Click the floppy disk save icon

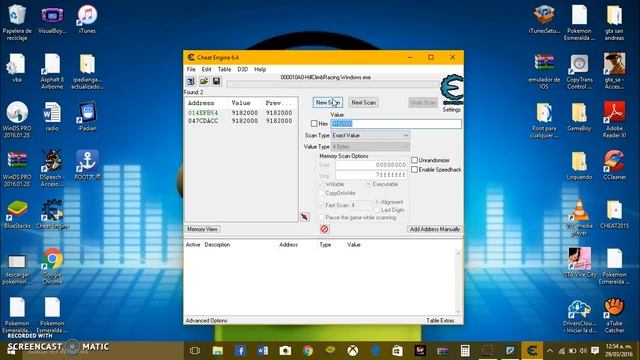pos(216,82)
